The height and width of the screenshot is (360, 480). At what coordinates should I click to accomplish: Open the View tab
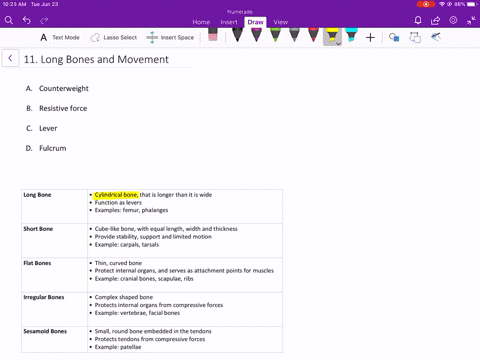coord(280,22)
